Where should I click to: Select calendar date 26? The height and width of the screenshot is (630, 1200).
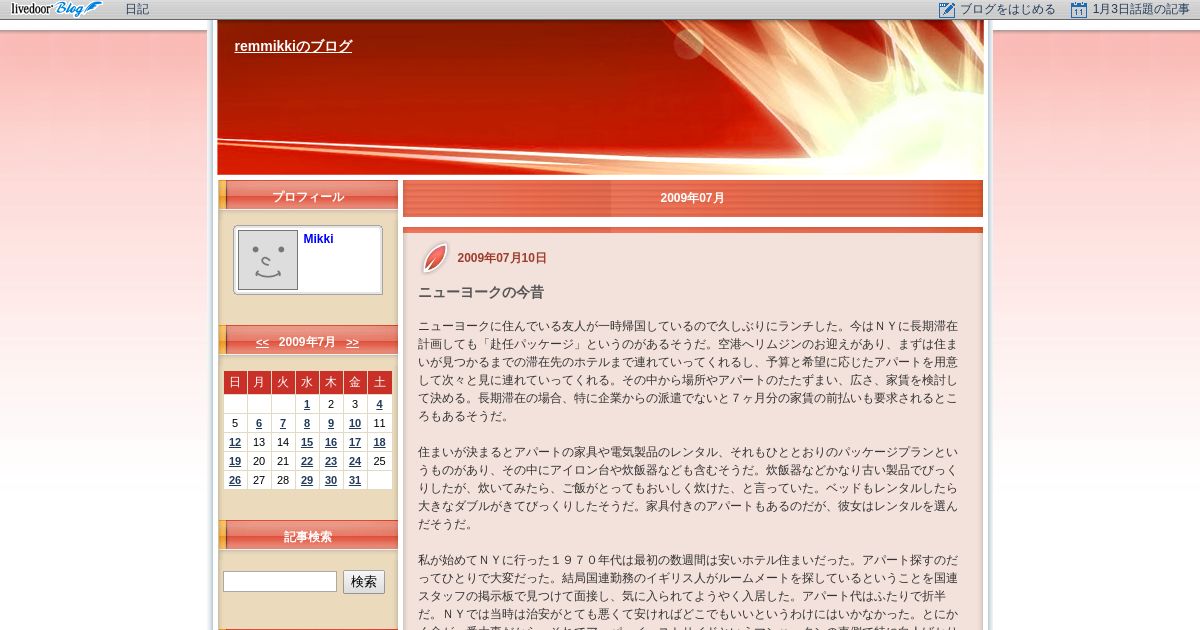[x=235, y=480]
